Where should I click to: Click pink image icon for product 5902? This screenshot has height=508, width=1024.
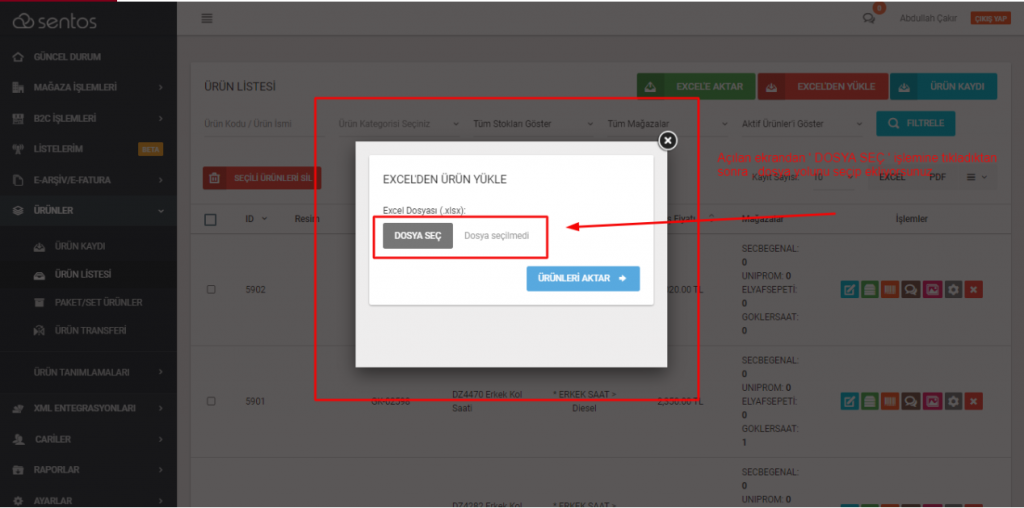932,290
